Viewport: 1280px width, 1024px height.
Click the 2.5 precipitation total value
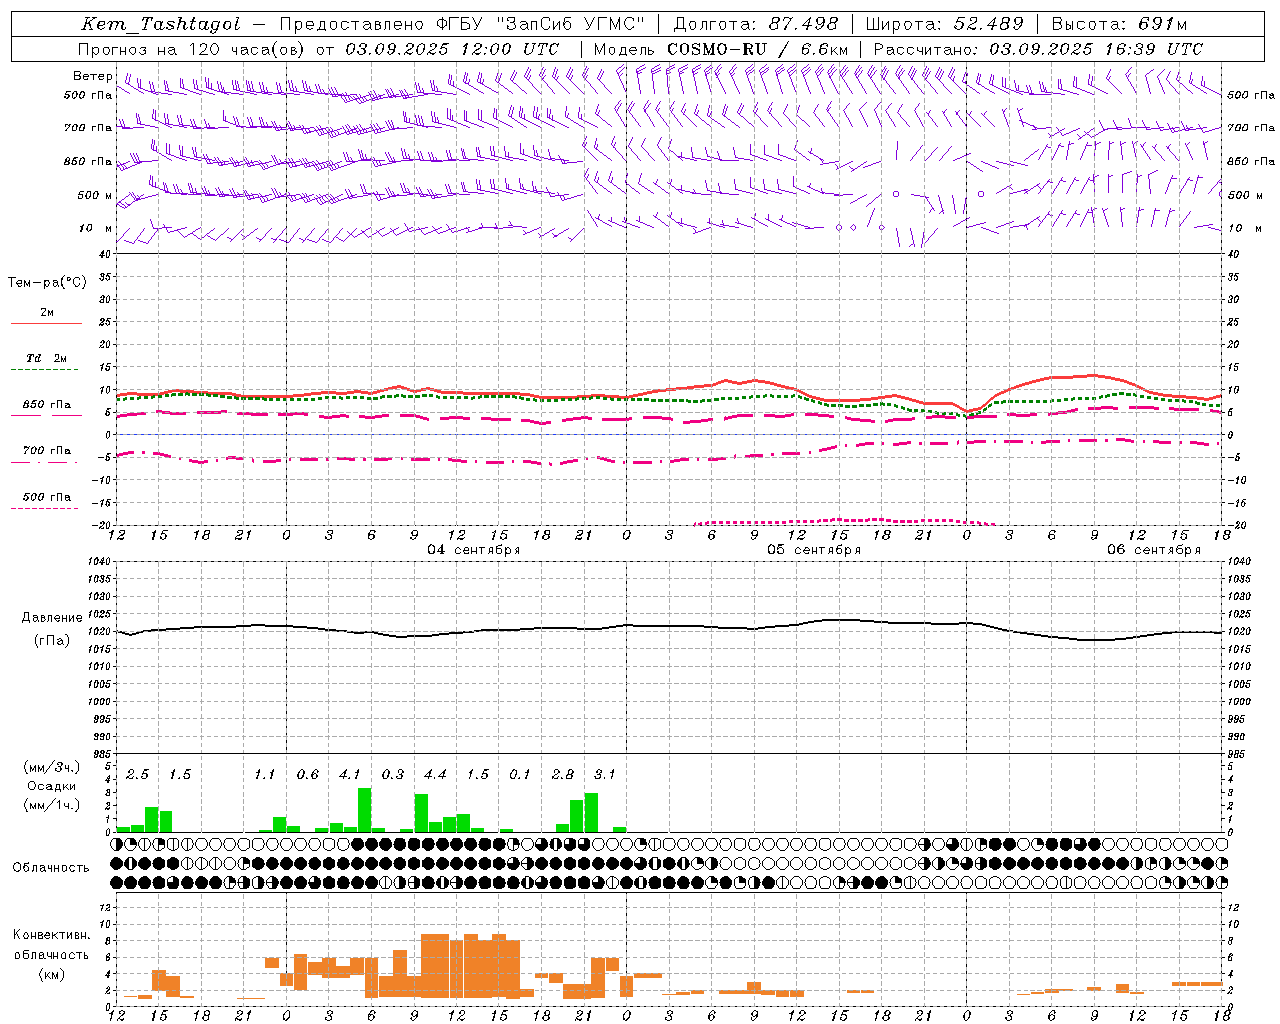pyautogui.click(x=137, y=775)
